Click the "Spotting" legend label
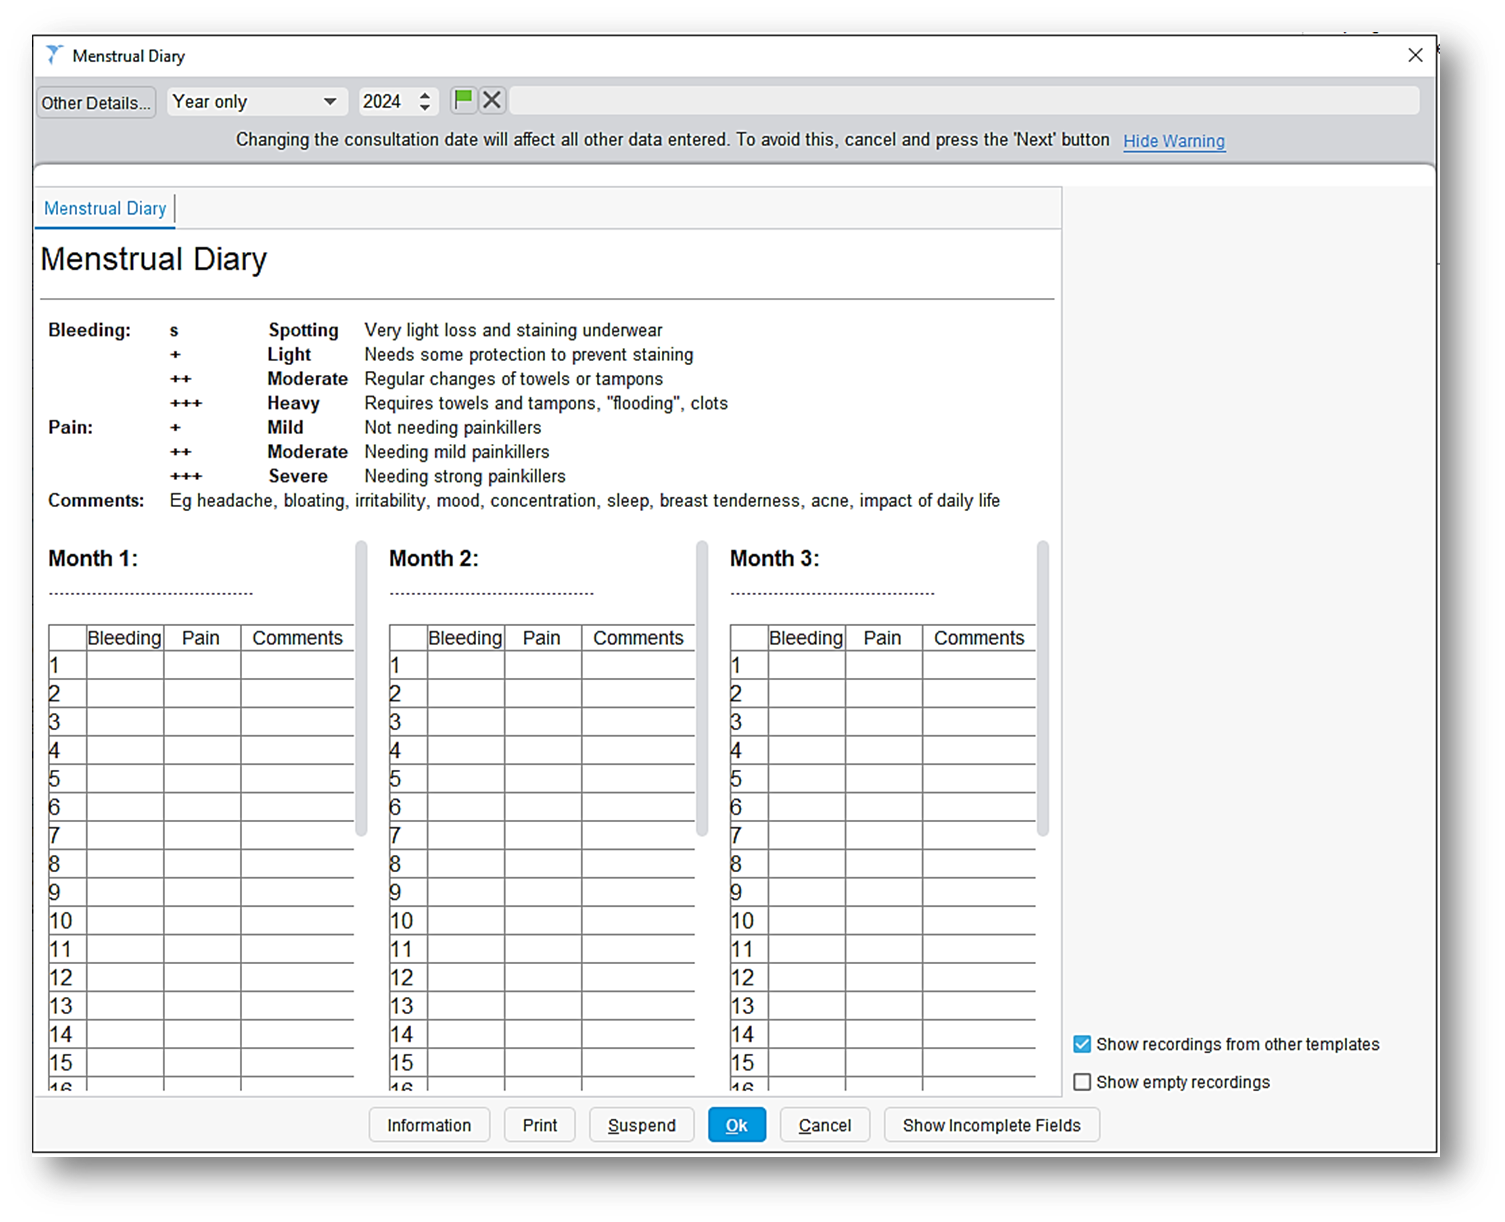The height and width of the screenshot is (1222, 1505). coord(303,330)
